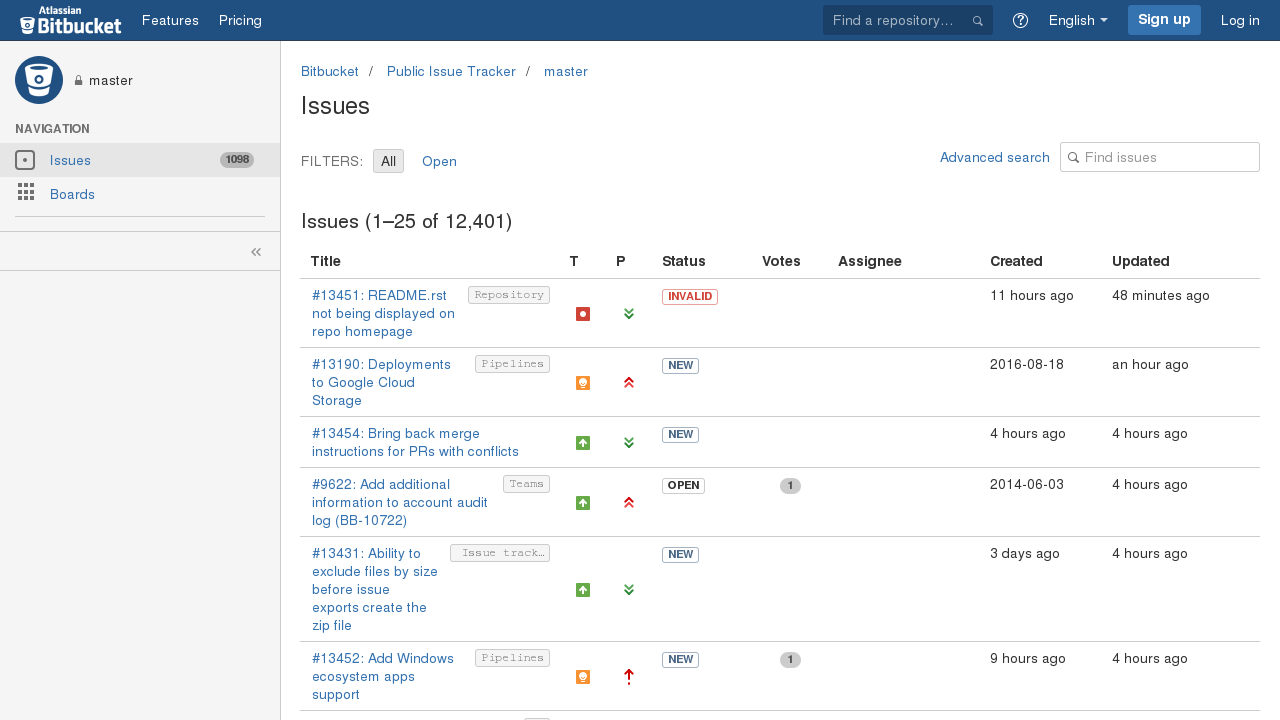Click the bug type icon for issue #13451
The image size is (1280, 720).
pyautogui.click(x=583, y=314)
